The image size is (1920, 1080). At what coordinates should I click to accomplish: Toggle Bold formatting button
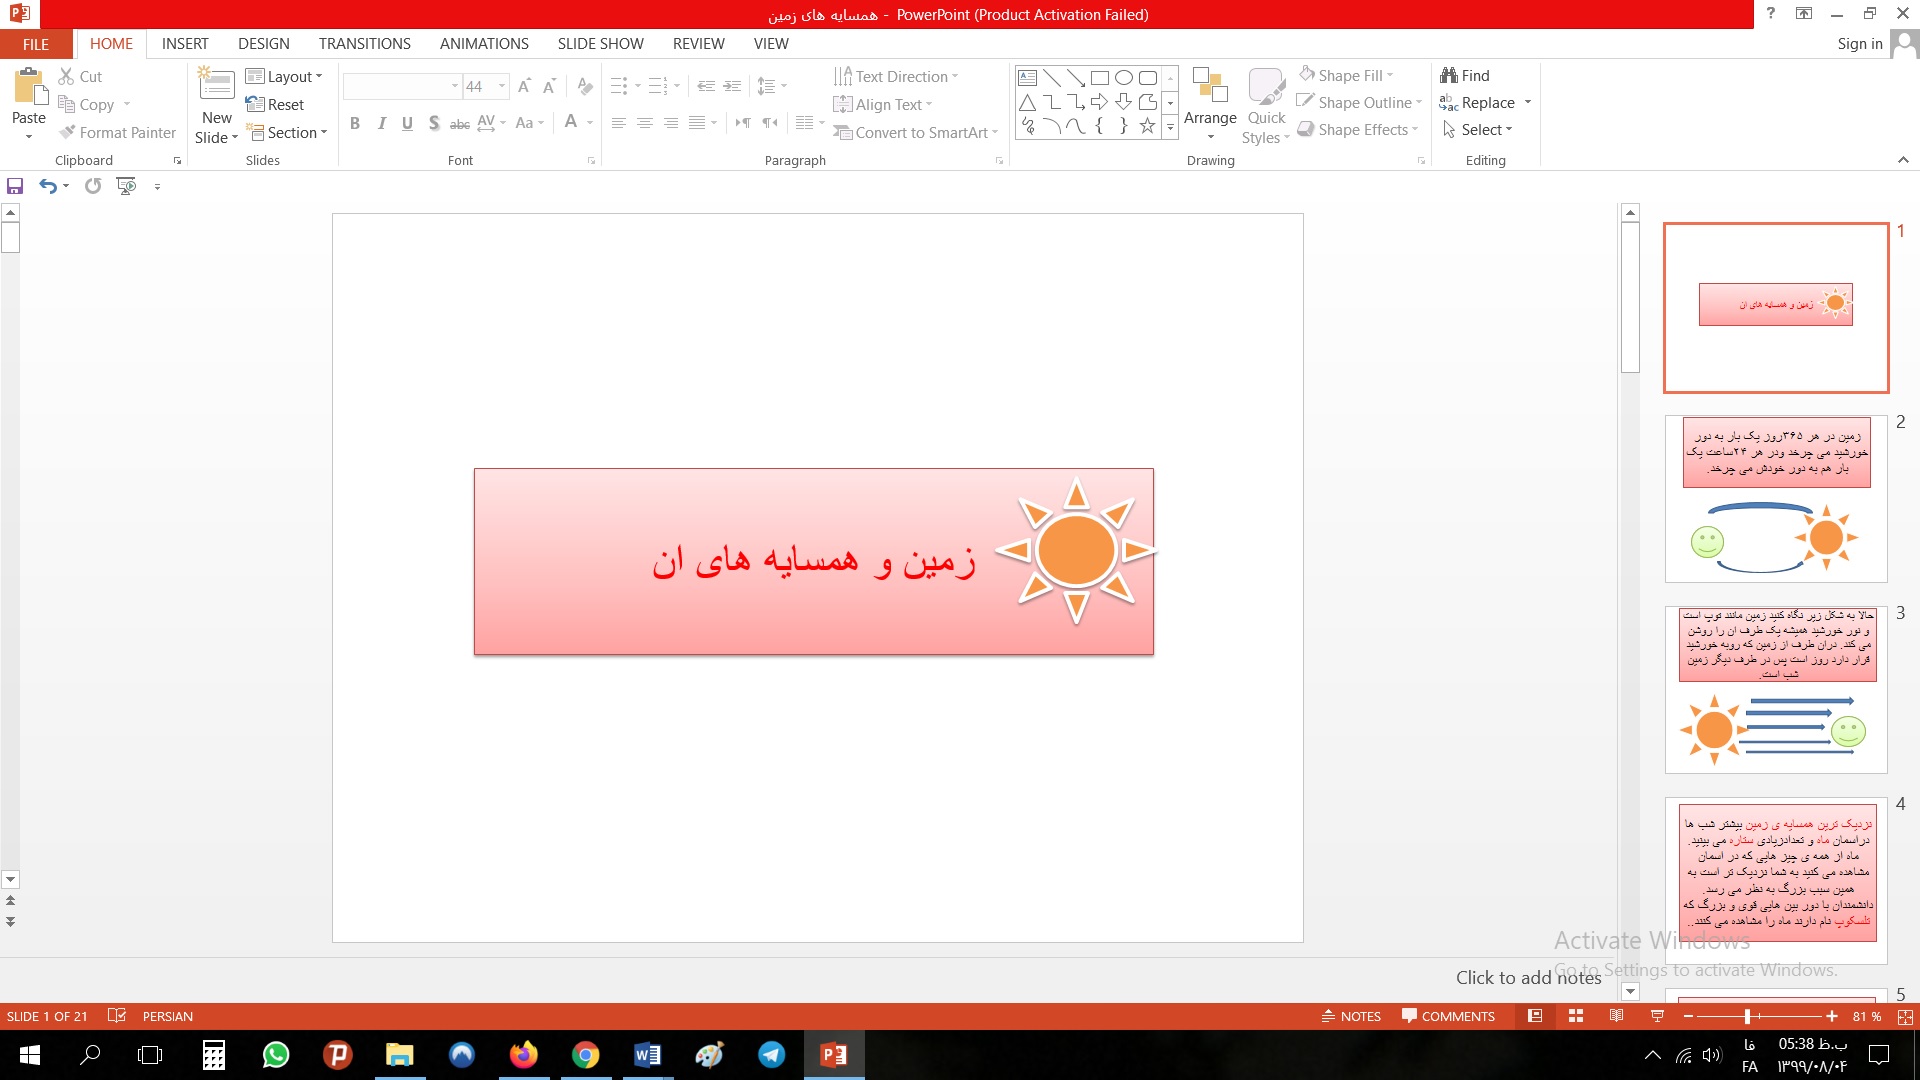[354, 123]
